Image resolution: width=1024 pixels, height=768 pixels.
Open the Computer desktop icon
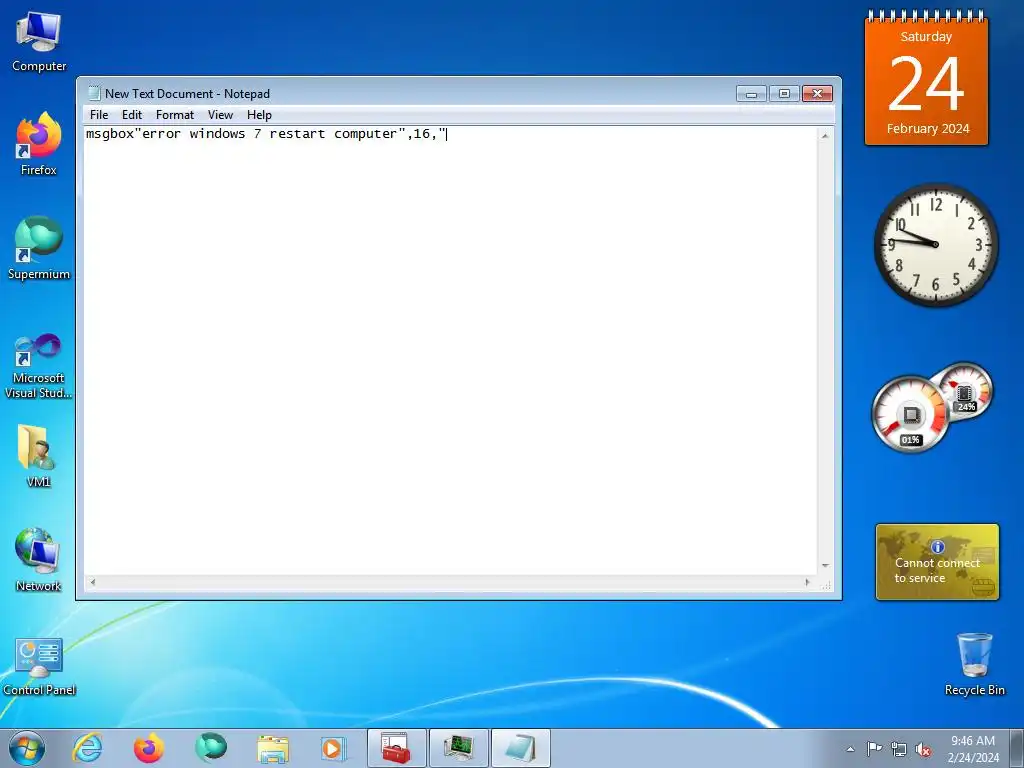coord(39,42)
